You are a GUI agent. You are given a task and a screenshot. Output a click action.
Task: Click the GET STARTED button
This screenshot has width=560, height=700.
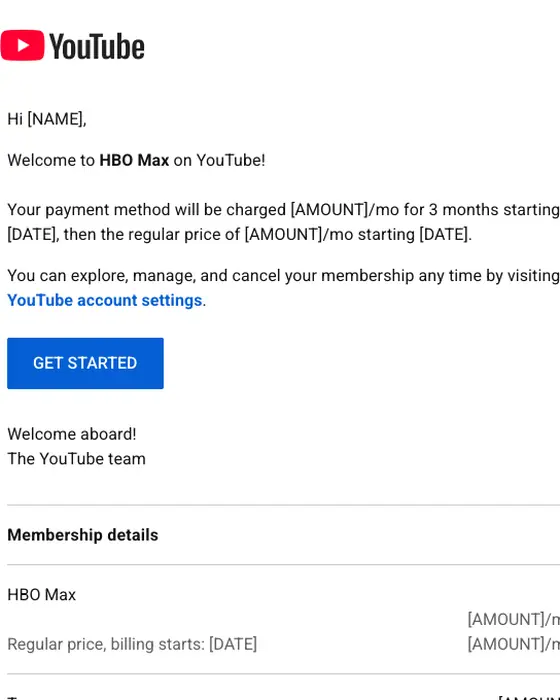pos(85,363)
